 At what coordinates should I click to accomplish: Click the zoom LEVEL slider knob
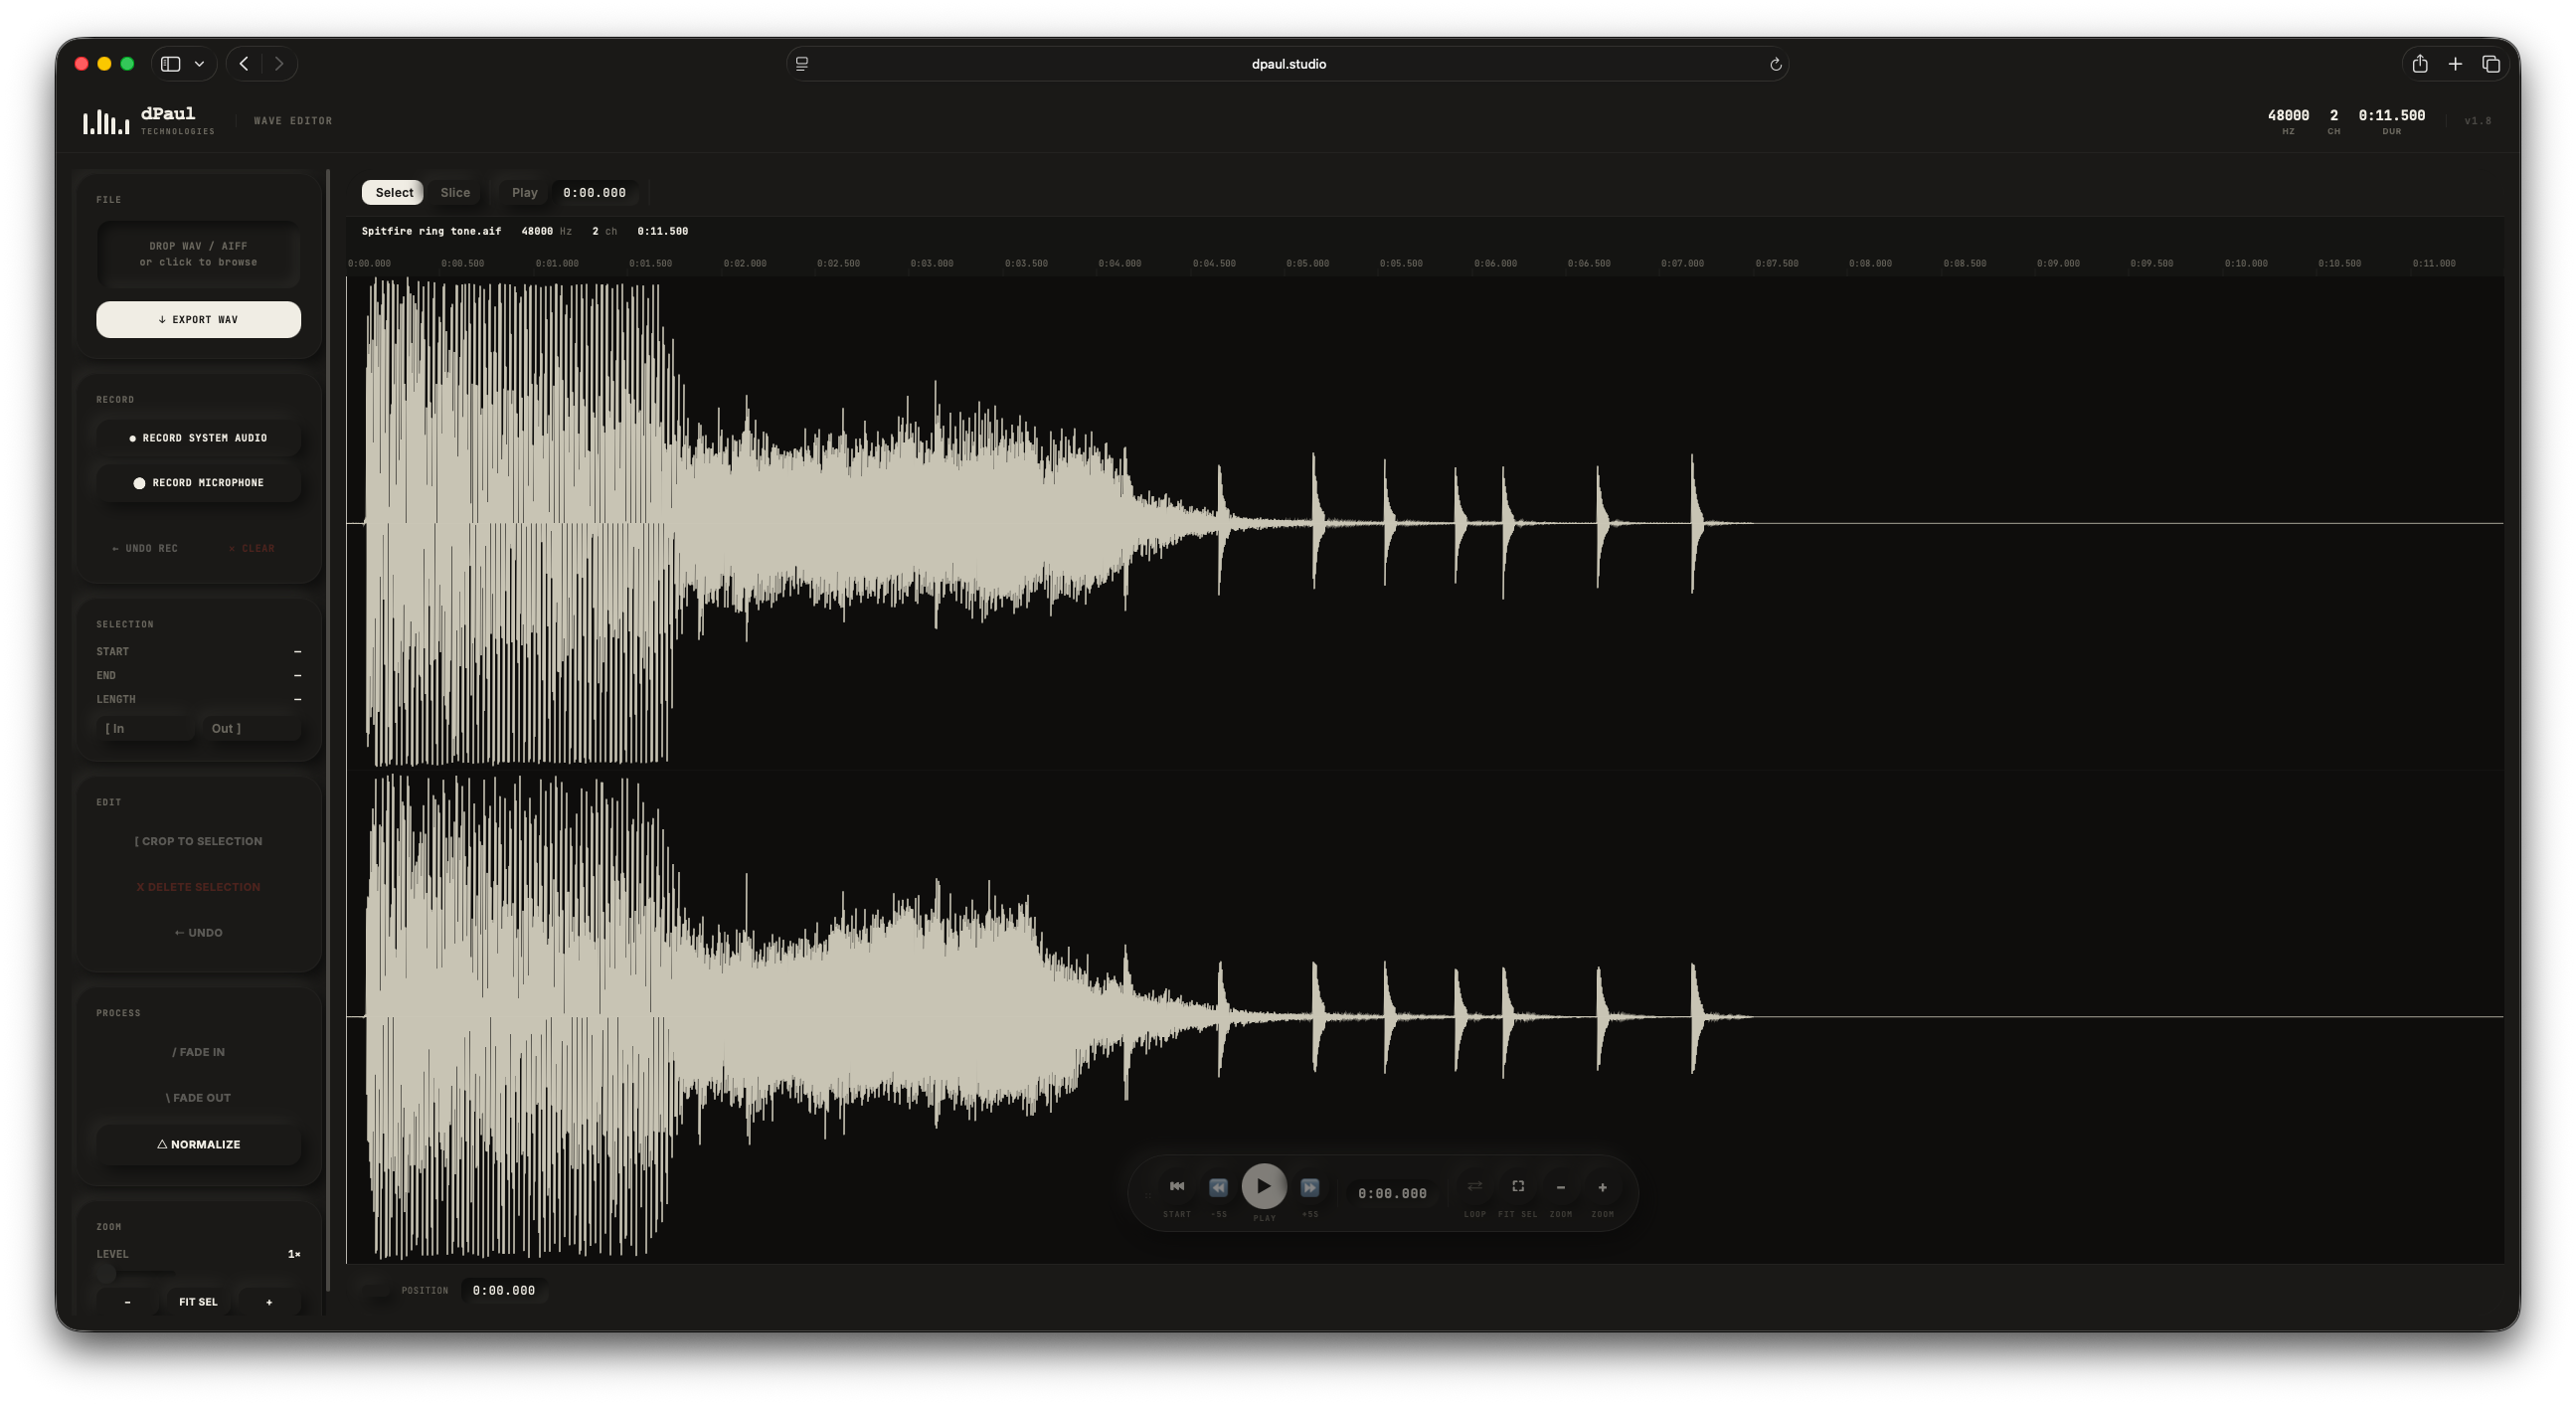[x=106, y=1274]
